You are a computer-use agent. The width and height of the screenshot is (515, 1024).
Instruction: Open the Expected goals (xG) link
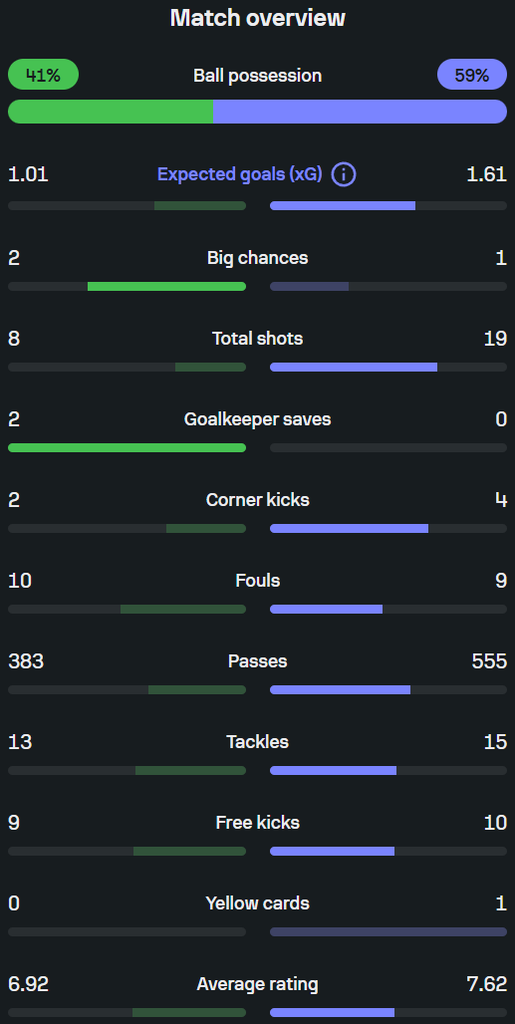coord(240,174)
